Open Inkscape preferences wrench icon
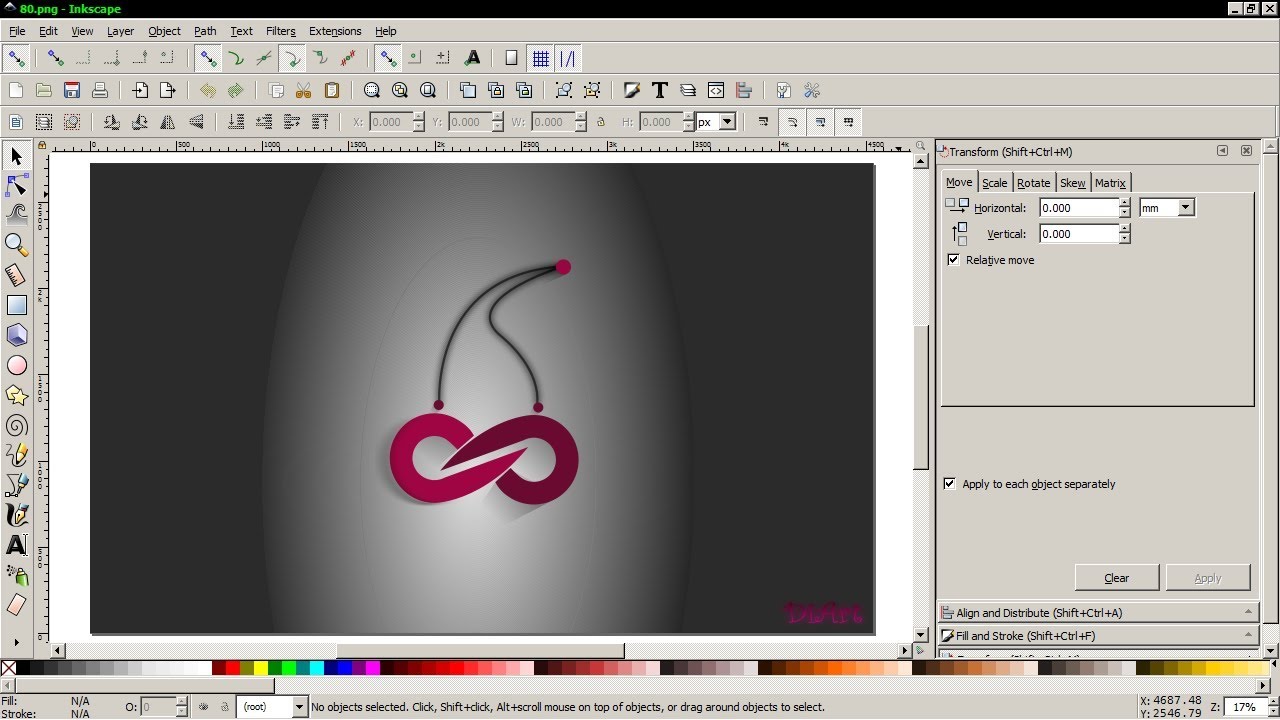The image size is (1280, 720). click(x=812, y=90)
